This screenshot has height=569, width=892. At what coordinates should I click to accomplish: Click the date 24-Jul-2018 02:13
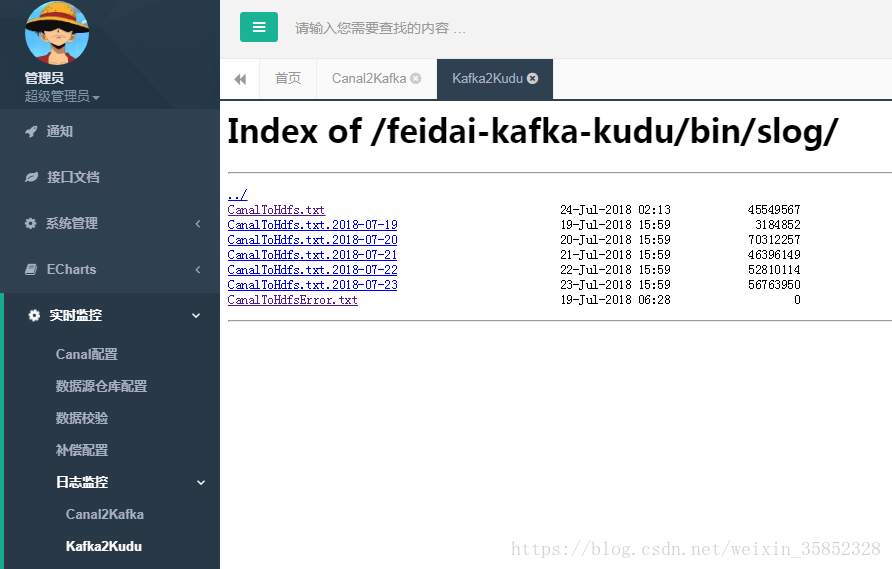(x=616, y=210)
